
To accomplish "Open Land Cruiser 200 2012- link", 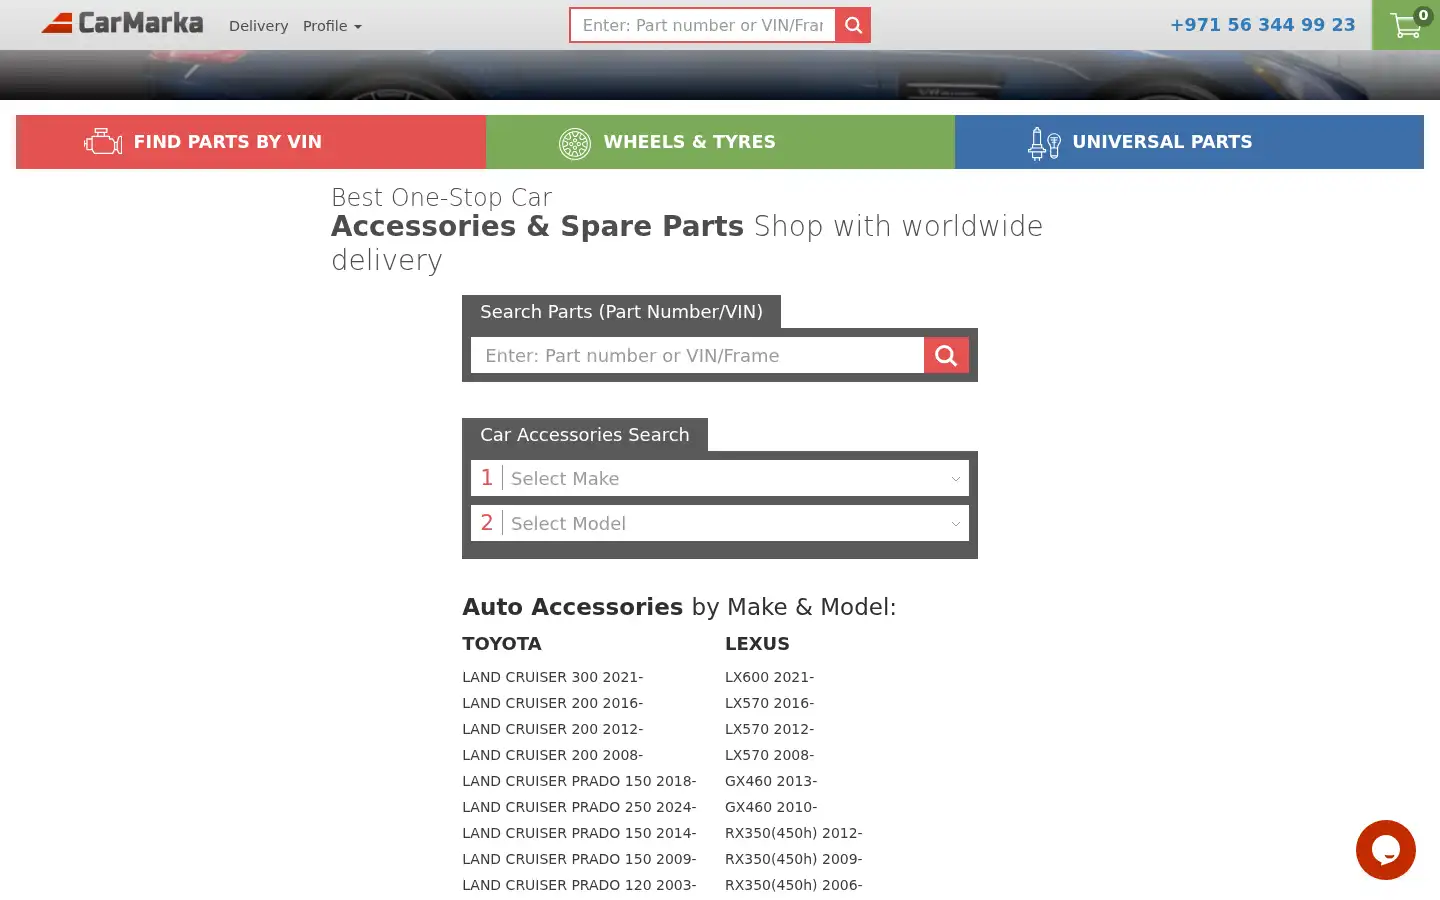I will click(553, 729).
